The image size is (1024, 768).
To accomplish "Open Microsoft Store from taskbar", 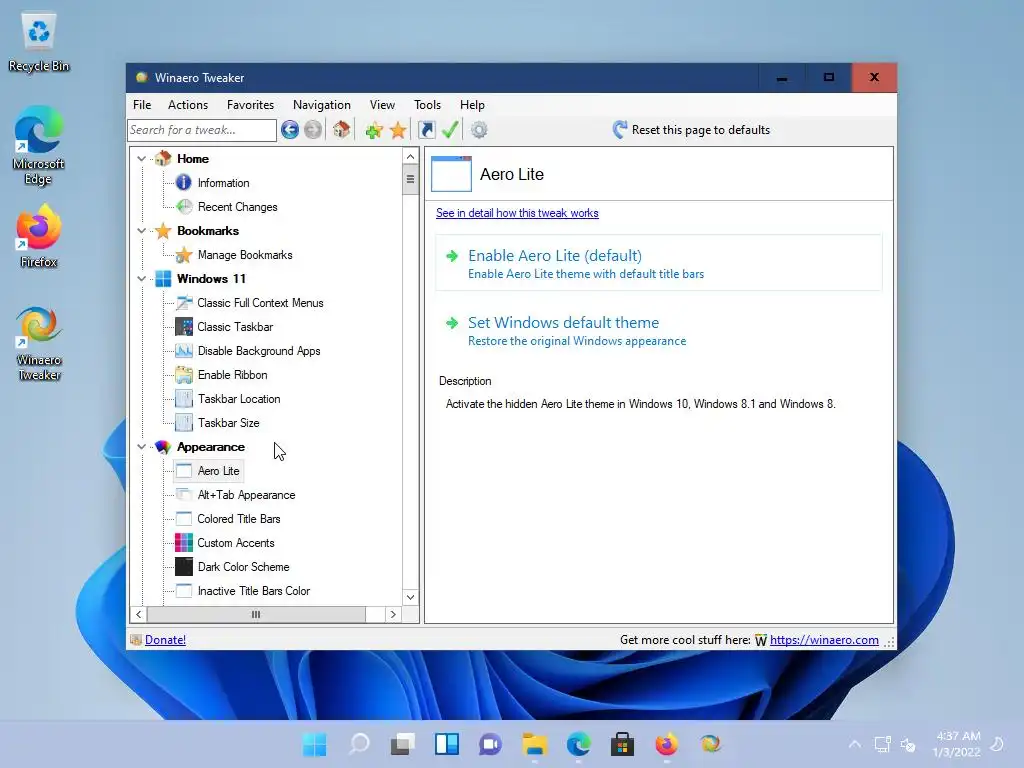I will (x=622, y=744).
